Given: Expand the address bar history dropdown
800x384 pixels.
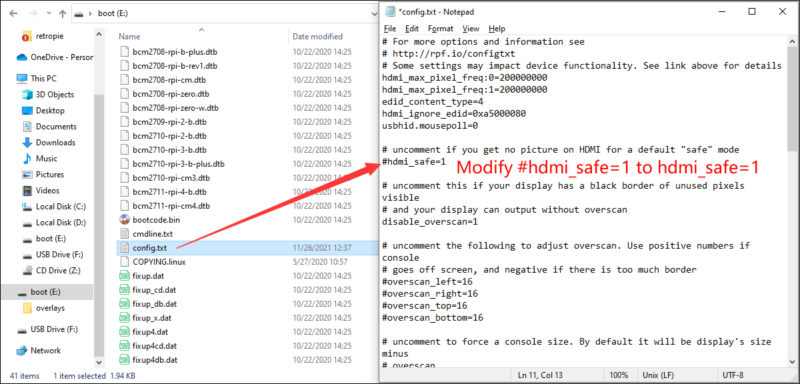Looking at the screenshot, I should pyautogui.click(x=374, y=14).
